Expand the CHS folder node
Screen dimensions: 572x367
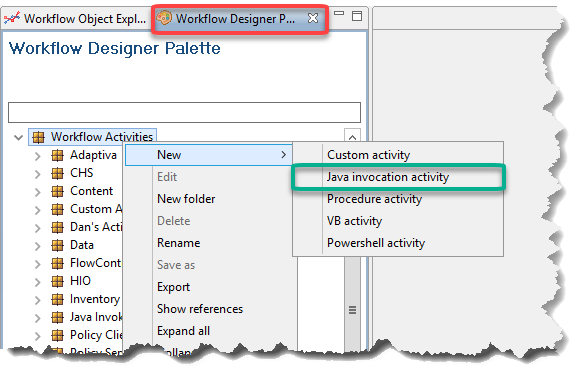[38, 174]
